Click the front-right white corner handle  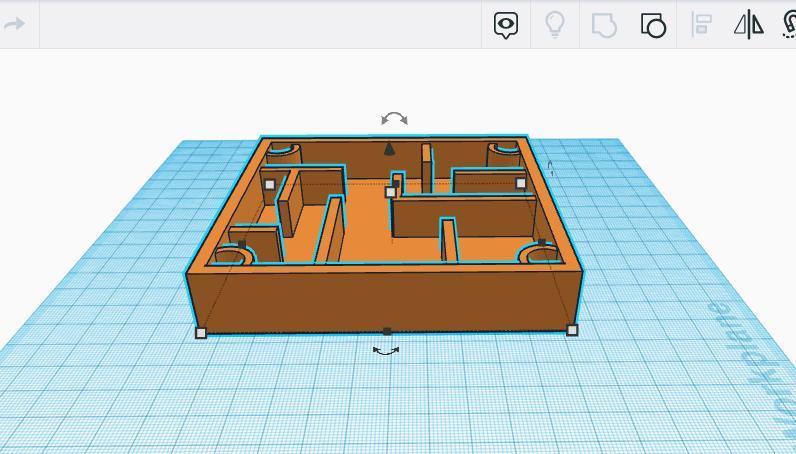pyautogui.click(x=572, y=331)
